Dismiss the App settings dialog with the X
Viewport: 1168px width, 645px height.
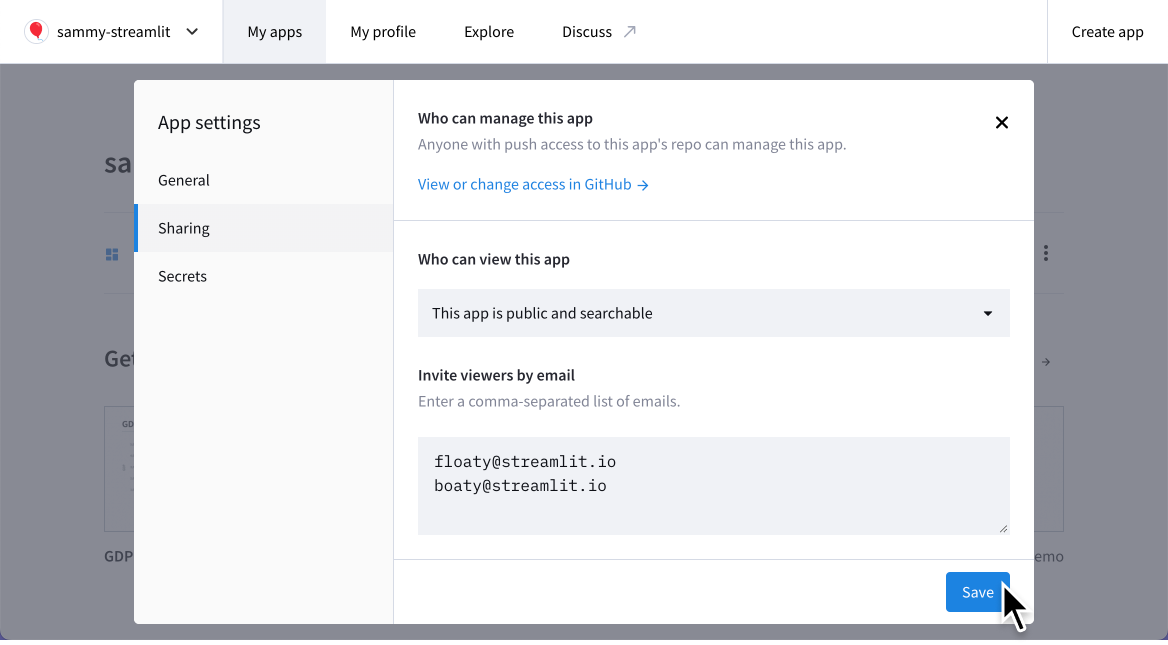pyautogui.click(x=1001, y=122)
